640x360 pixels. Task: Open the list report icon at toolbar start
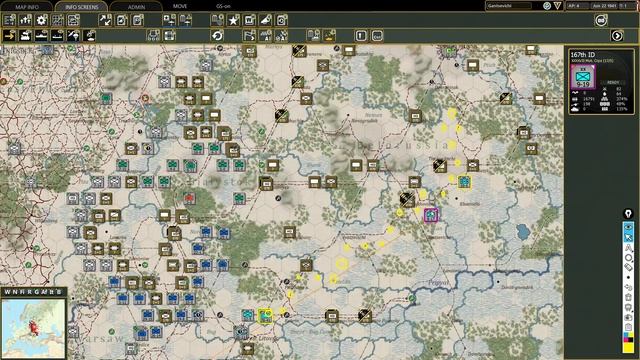click(9, 20)
